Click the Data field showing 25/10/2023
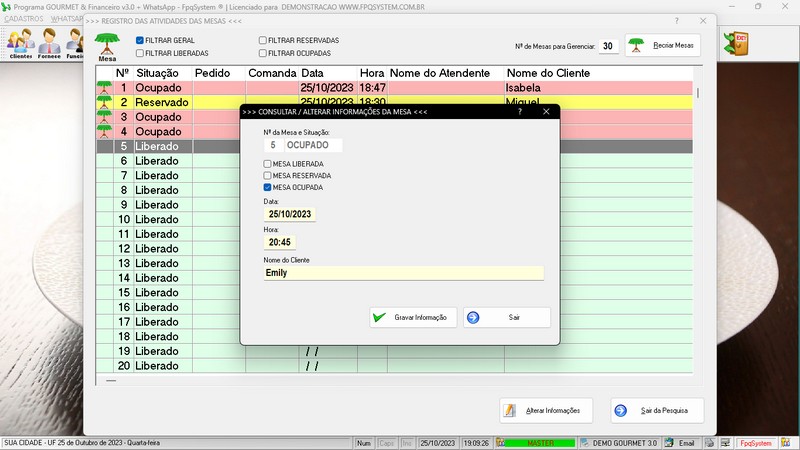800x450 pixels. tap(290, 214)
